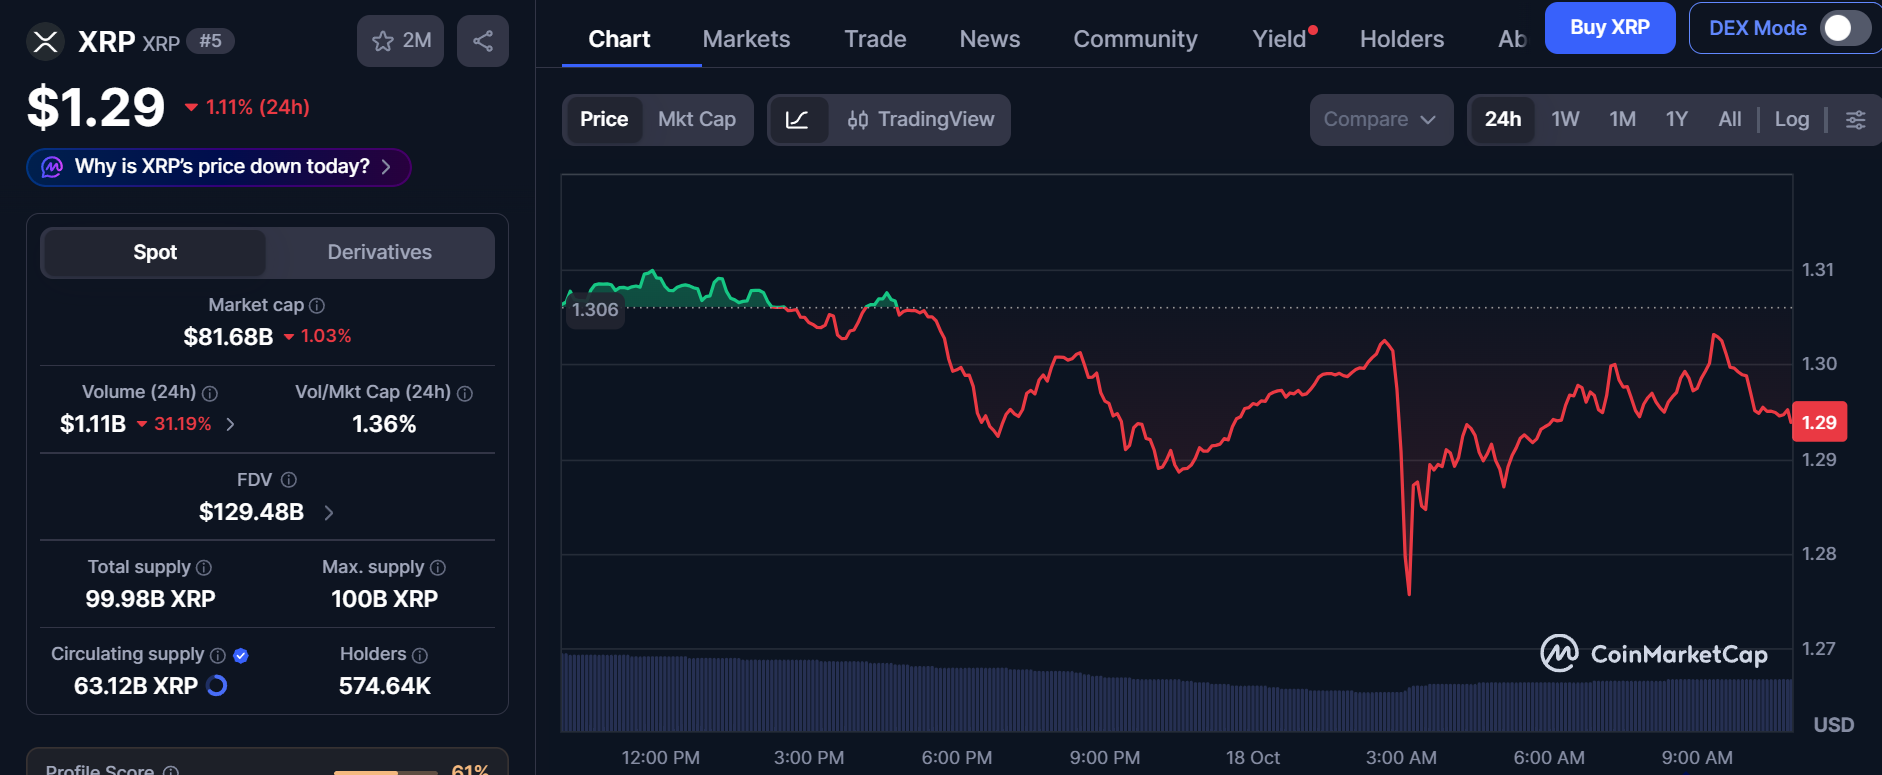Show FDV info icon
The image size is (1882, 775).
pos(289,481)
